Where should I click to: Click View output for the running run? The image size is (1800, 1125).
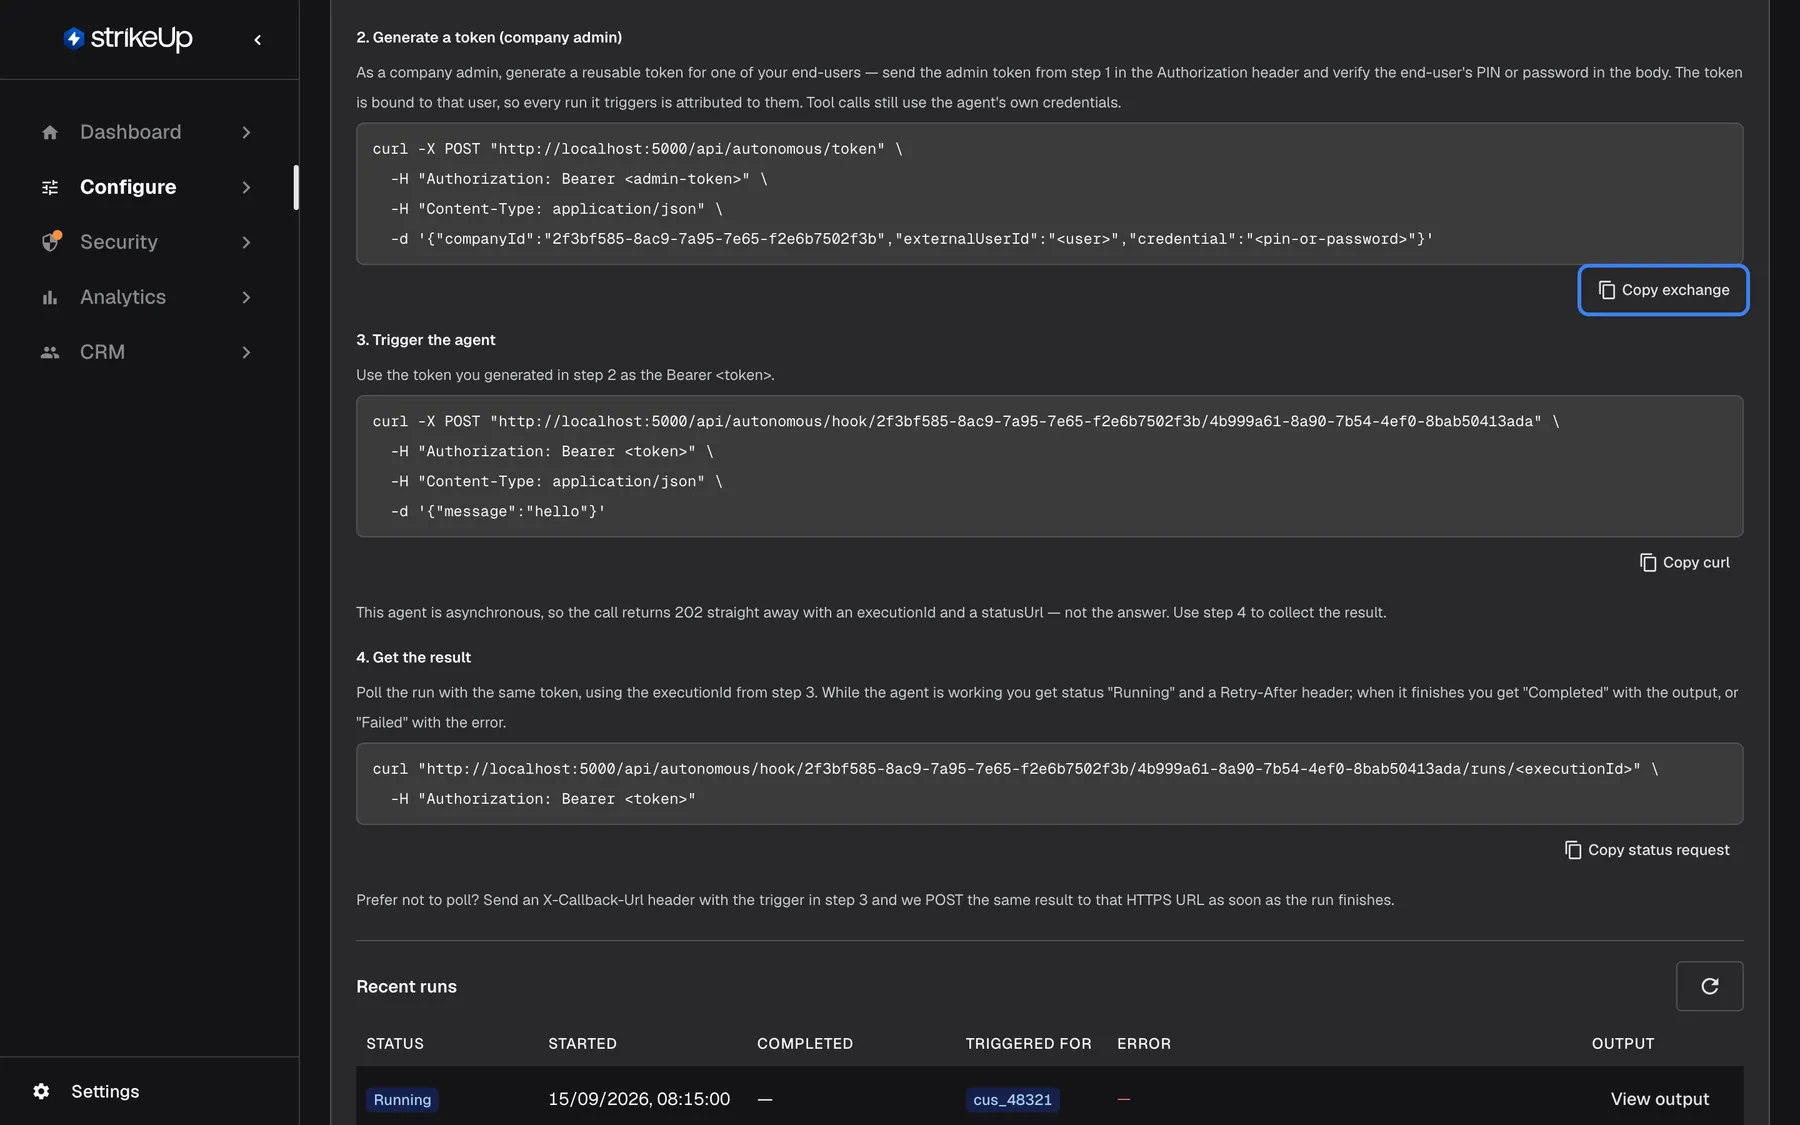tap(1660, 1099)
